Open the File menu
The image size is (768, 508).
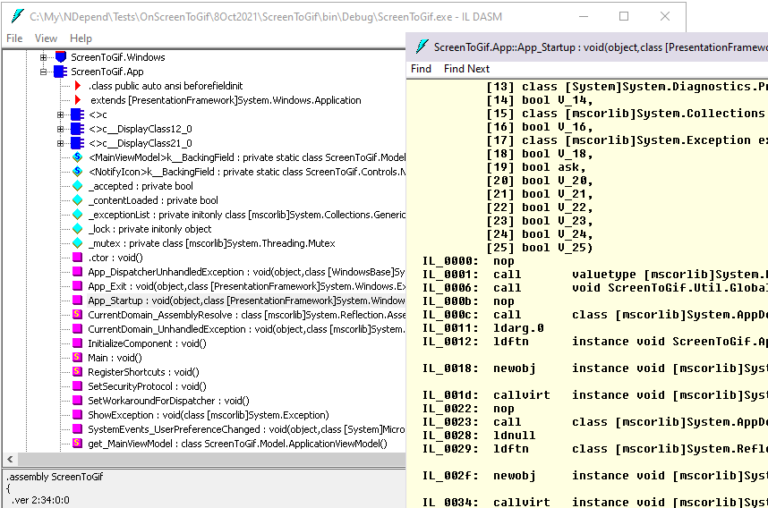14,38
